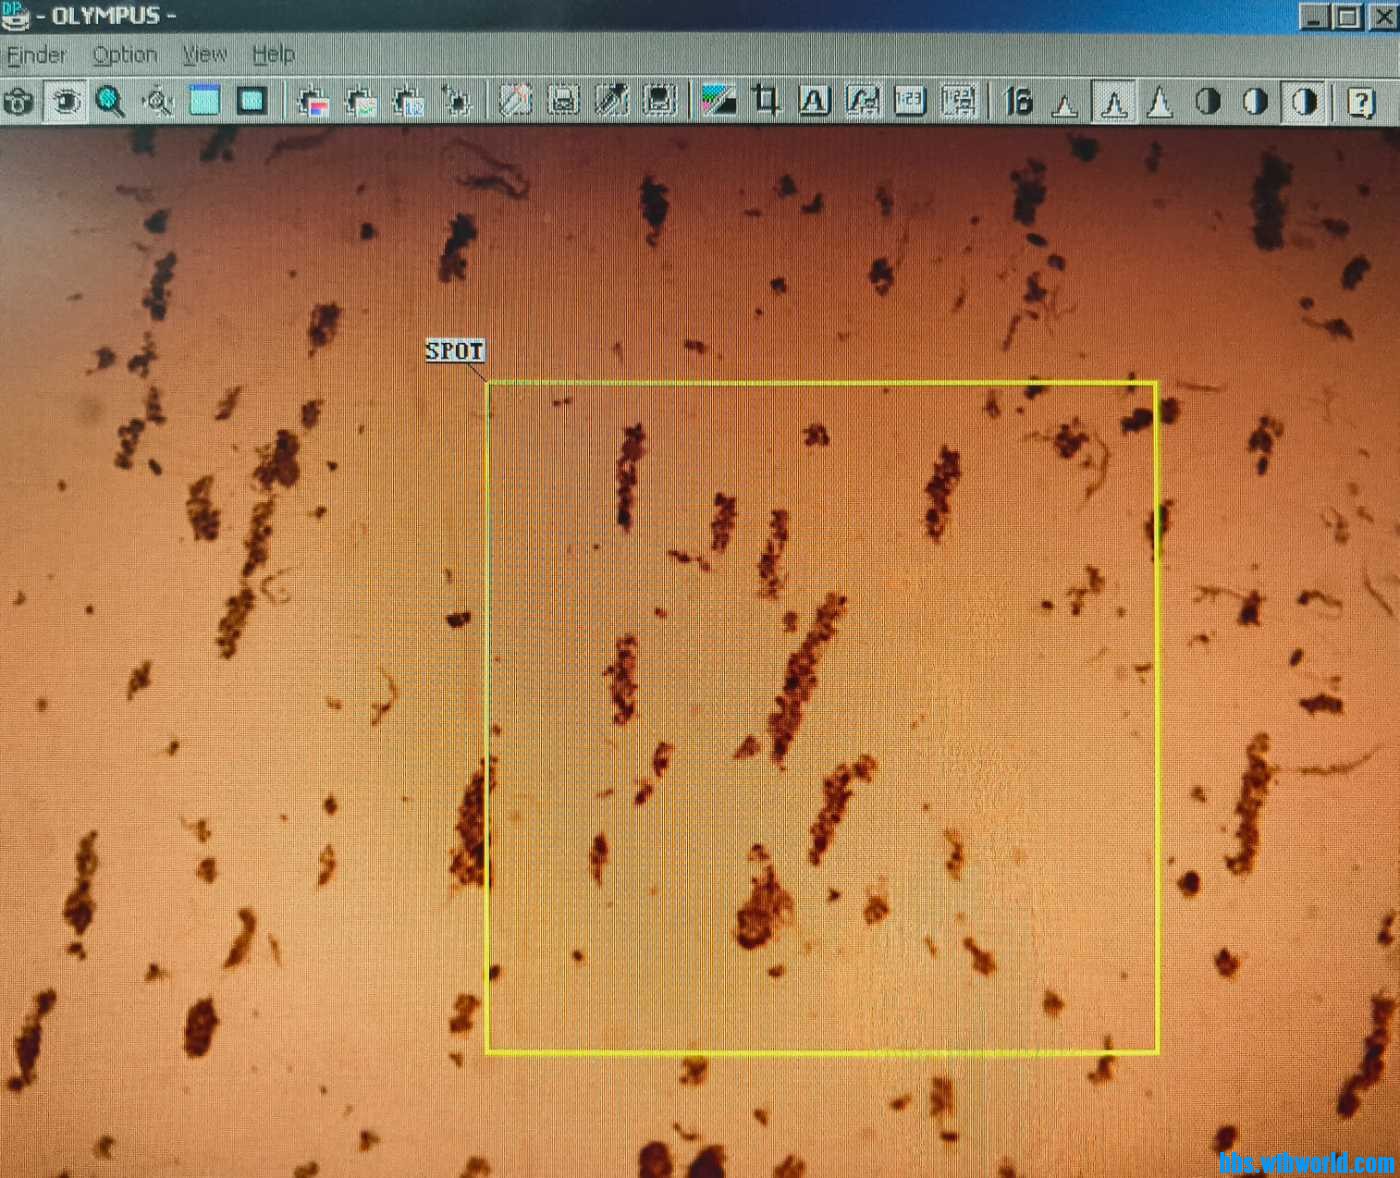Image resolution: width=1400 pixels, height=1178 pixels.
Task: Expand the View menu
Action: coord(205,55)
